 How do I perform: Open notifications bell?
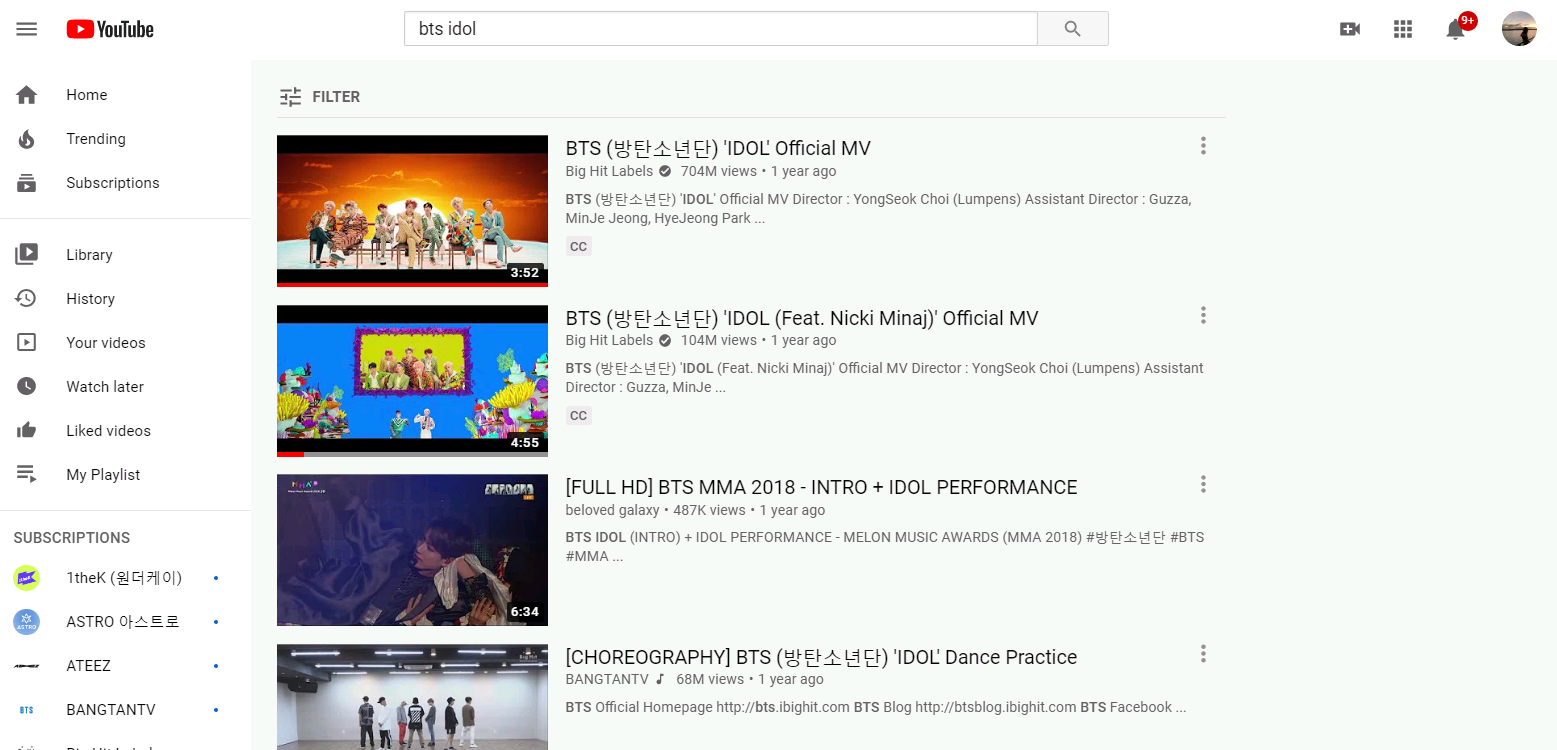pyautogui.click(x=1456, y=29)
